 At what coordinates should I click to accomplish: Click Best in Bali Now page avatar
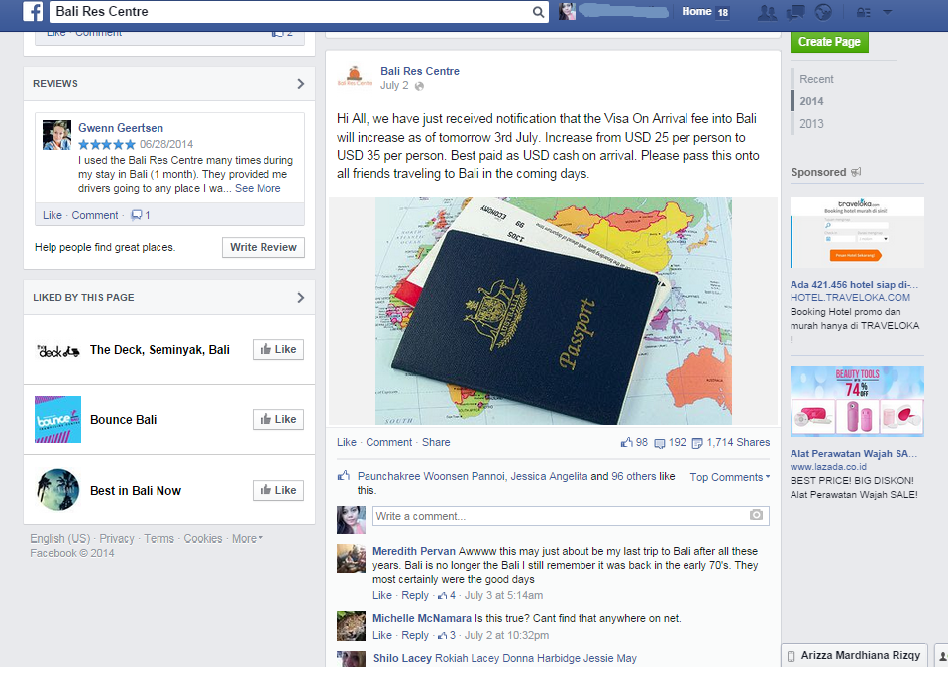point(58,490)
